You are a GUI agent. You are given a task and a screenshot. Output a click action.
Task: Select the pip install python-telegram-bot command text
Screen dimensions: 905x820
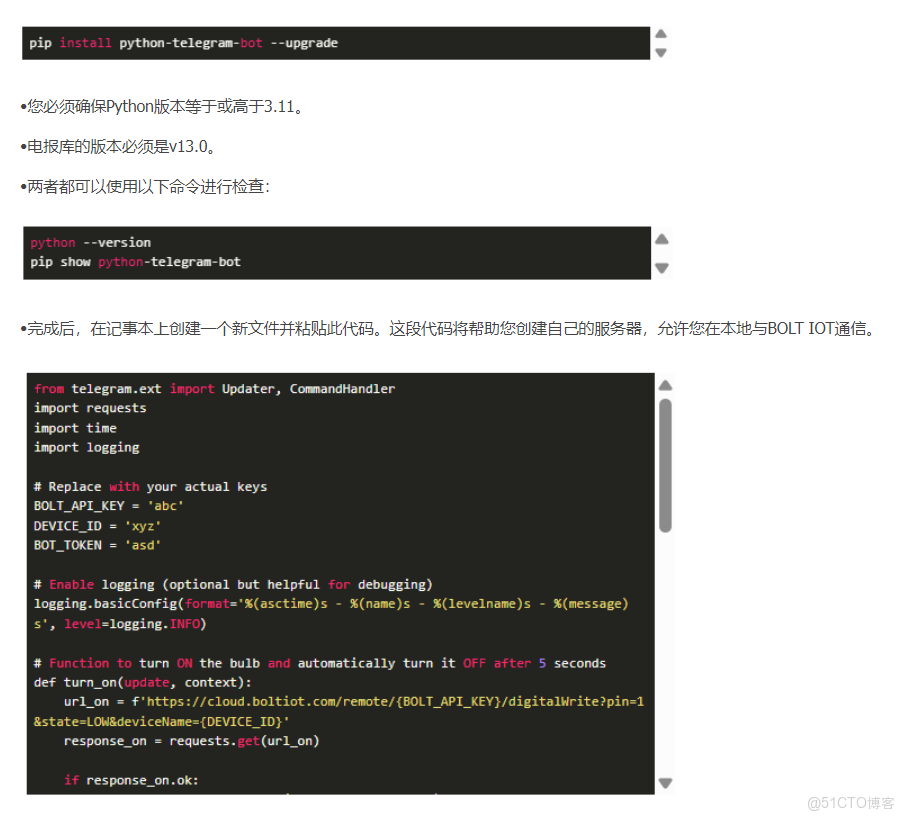click(x=185, y=43)
